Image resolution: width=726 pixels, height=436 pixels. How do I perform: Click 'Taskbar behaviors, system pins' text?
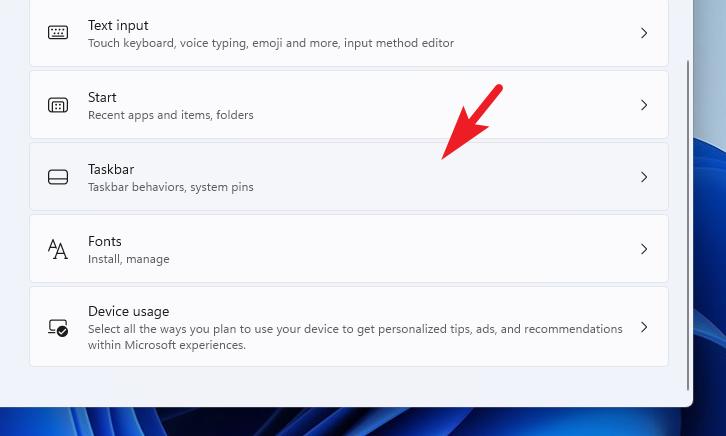[x=171, y=187]
